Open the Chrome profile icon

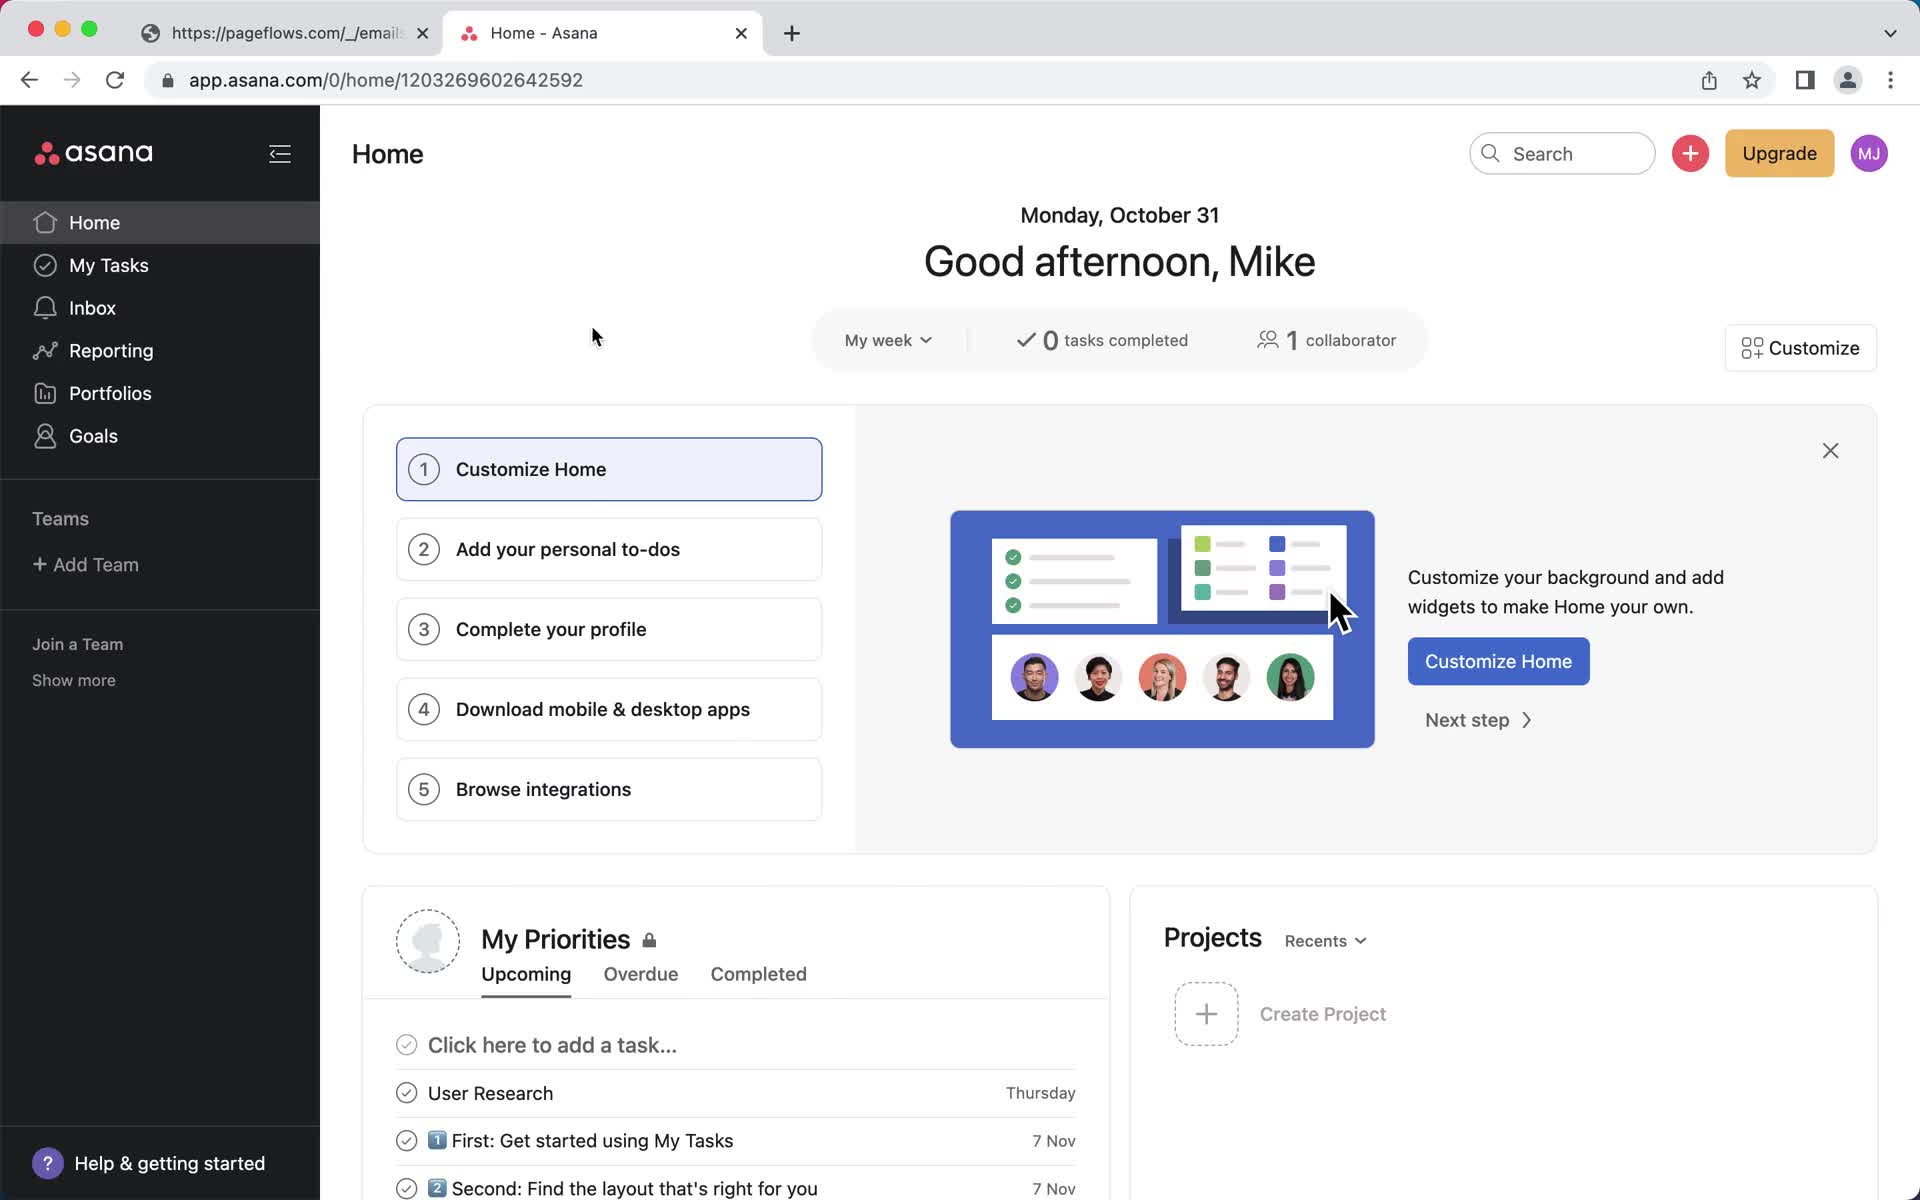click(1848, 80)
